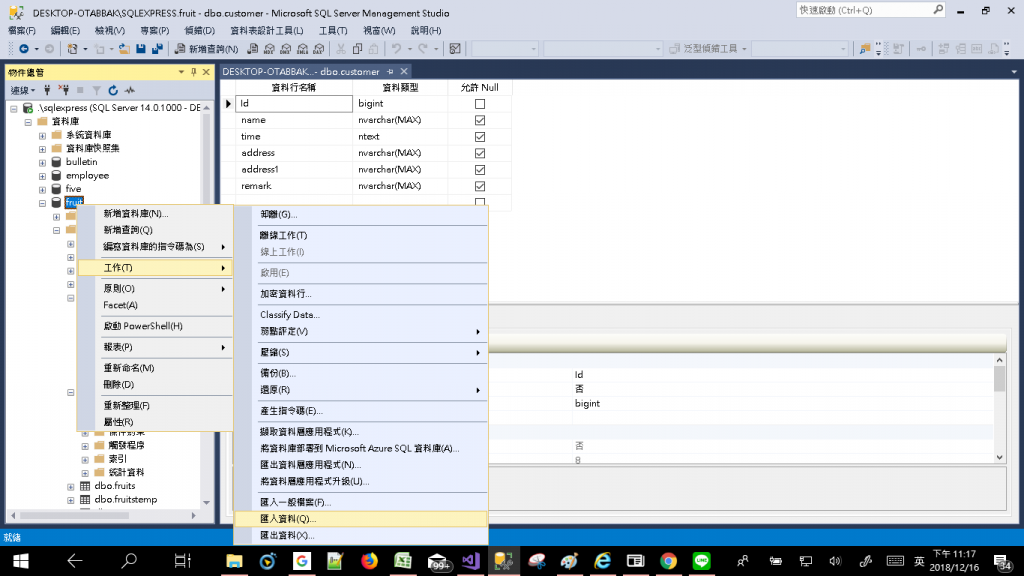Open Firefox from the taskbar

(x=369, y=561)
